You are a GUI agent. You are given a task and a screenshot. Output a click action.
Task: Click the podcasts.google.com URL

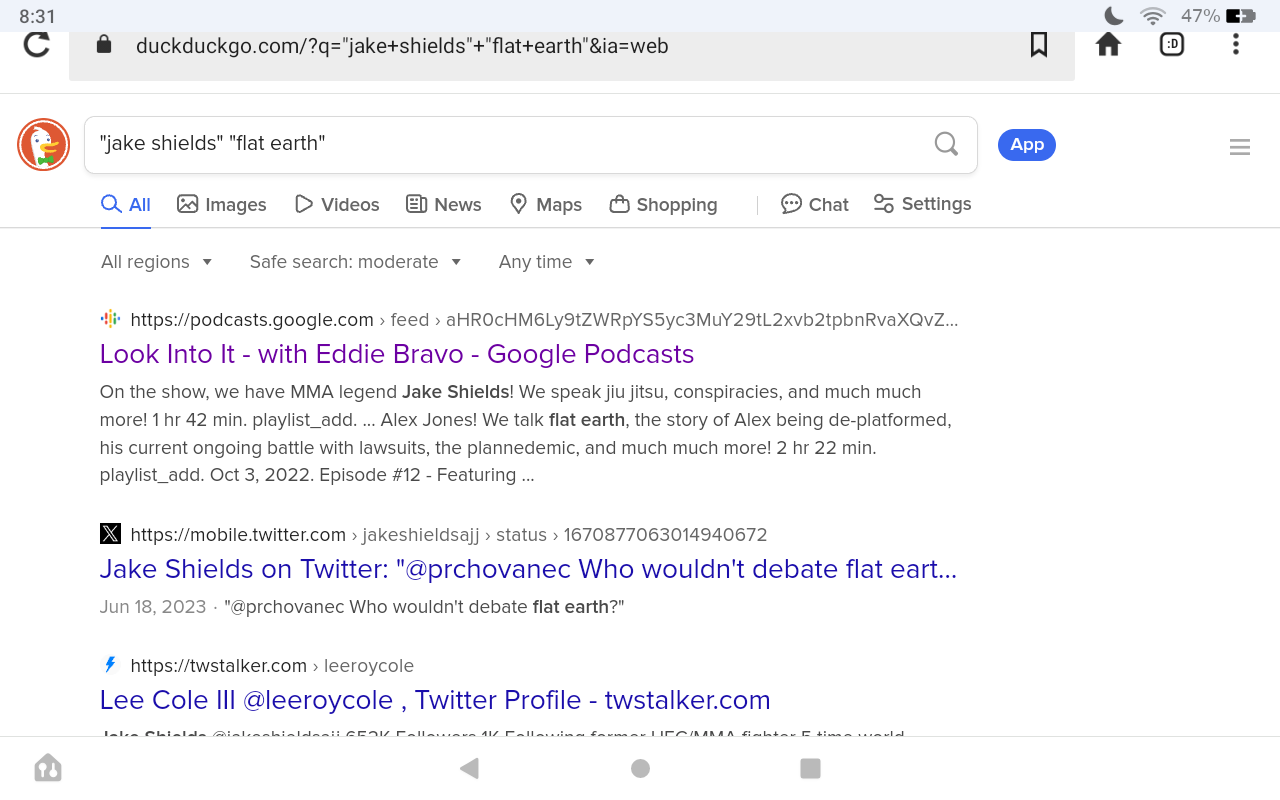(x=252, y=320)
